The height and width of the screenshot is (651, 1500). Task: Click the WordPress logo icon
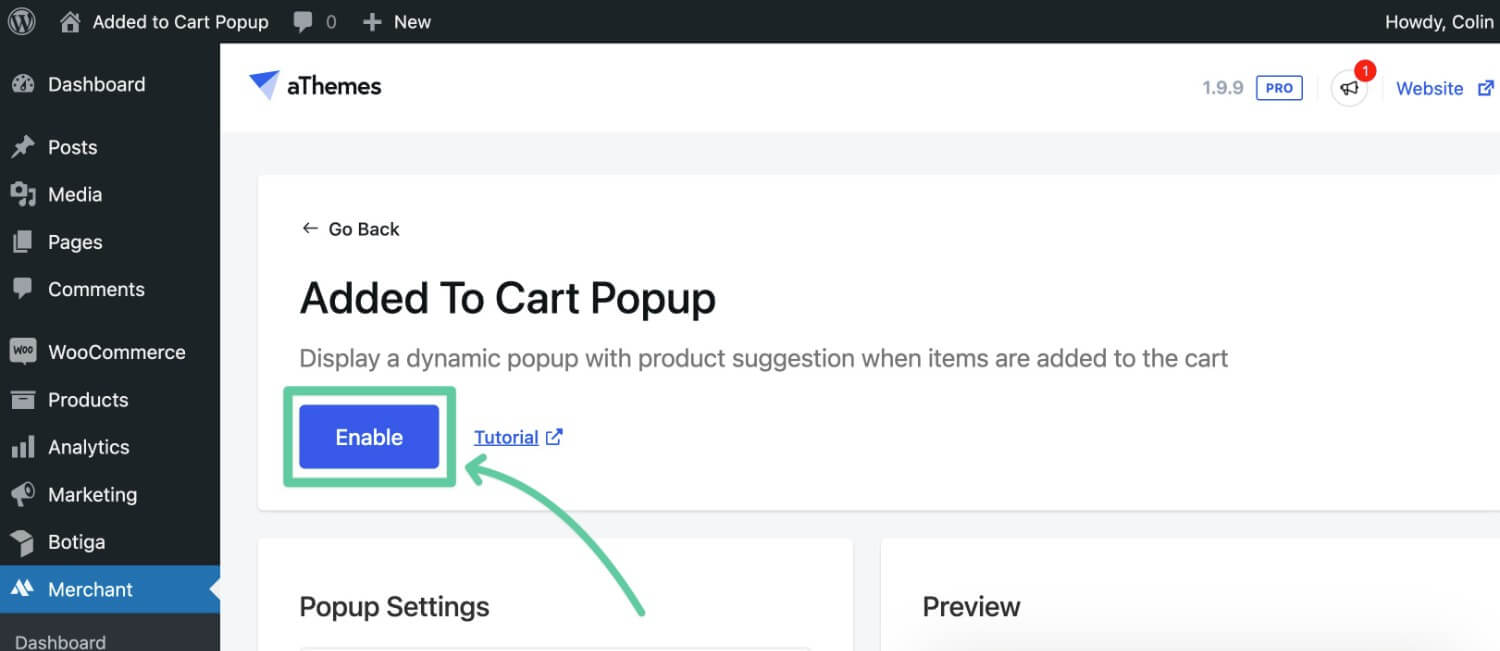[x=22, y=21]
